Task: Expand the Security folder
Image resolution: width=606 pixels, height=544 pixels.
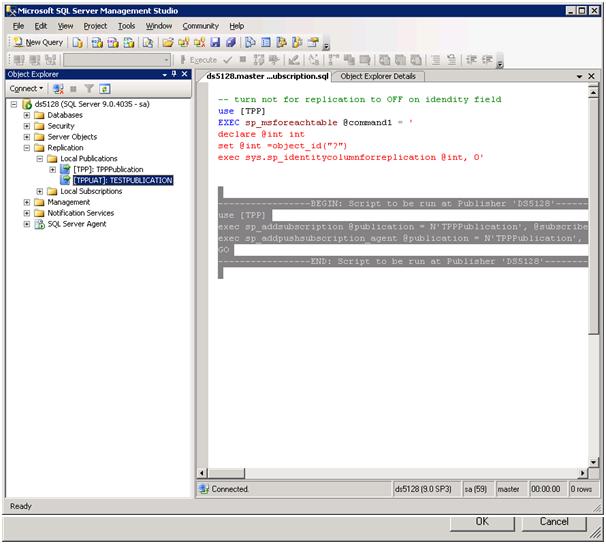Action: [x=27, y=126]
